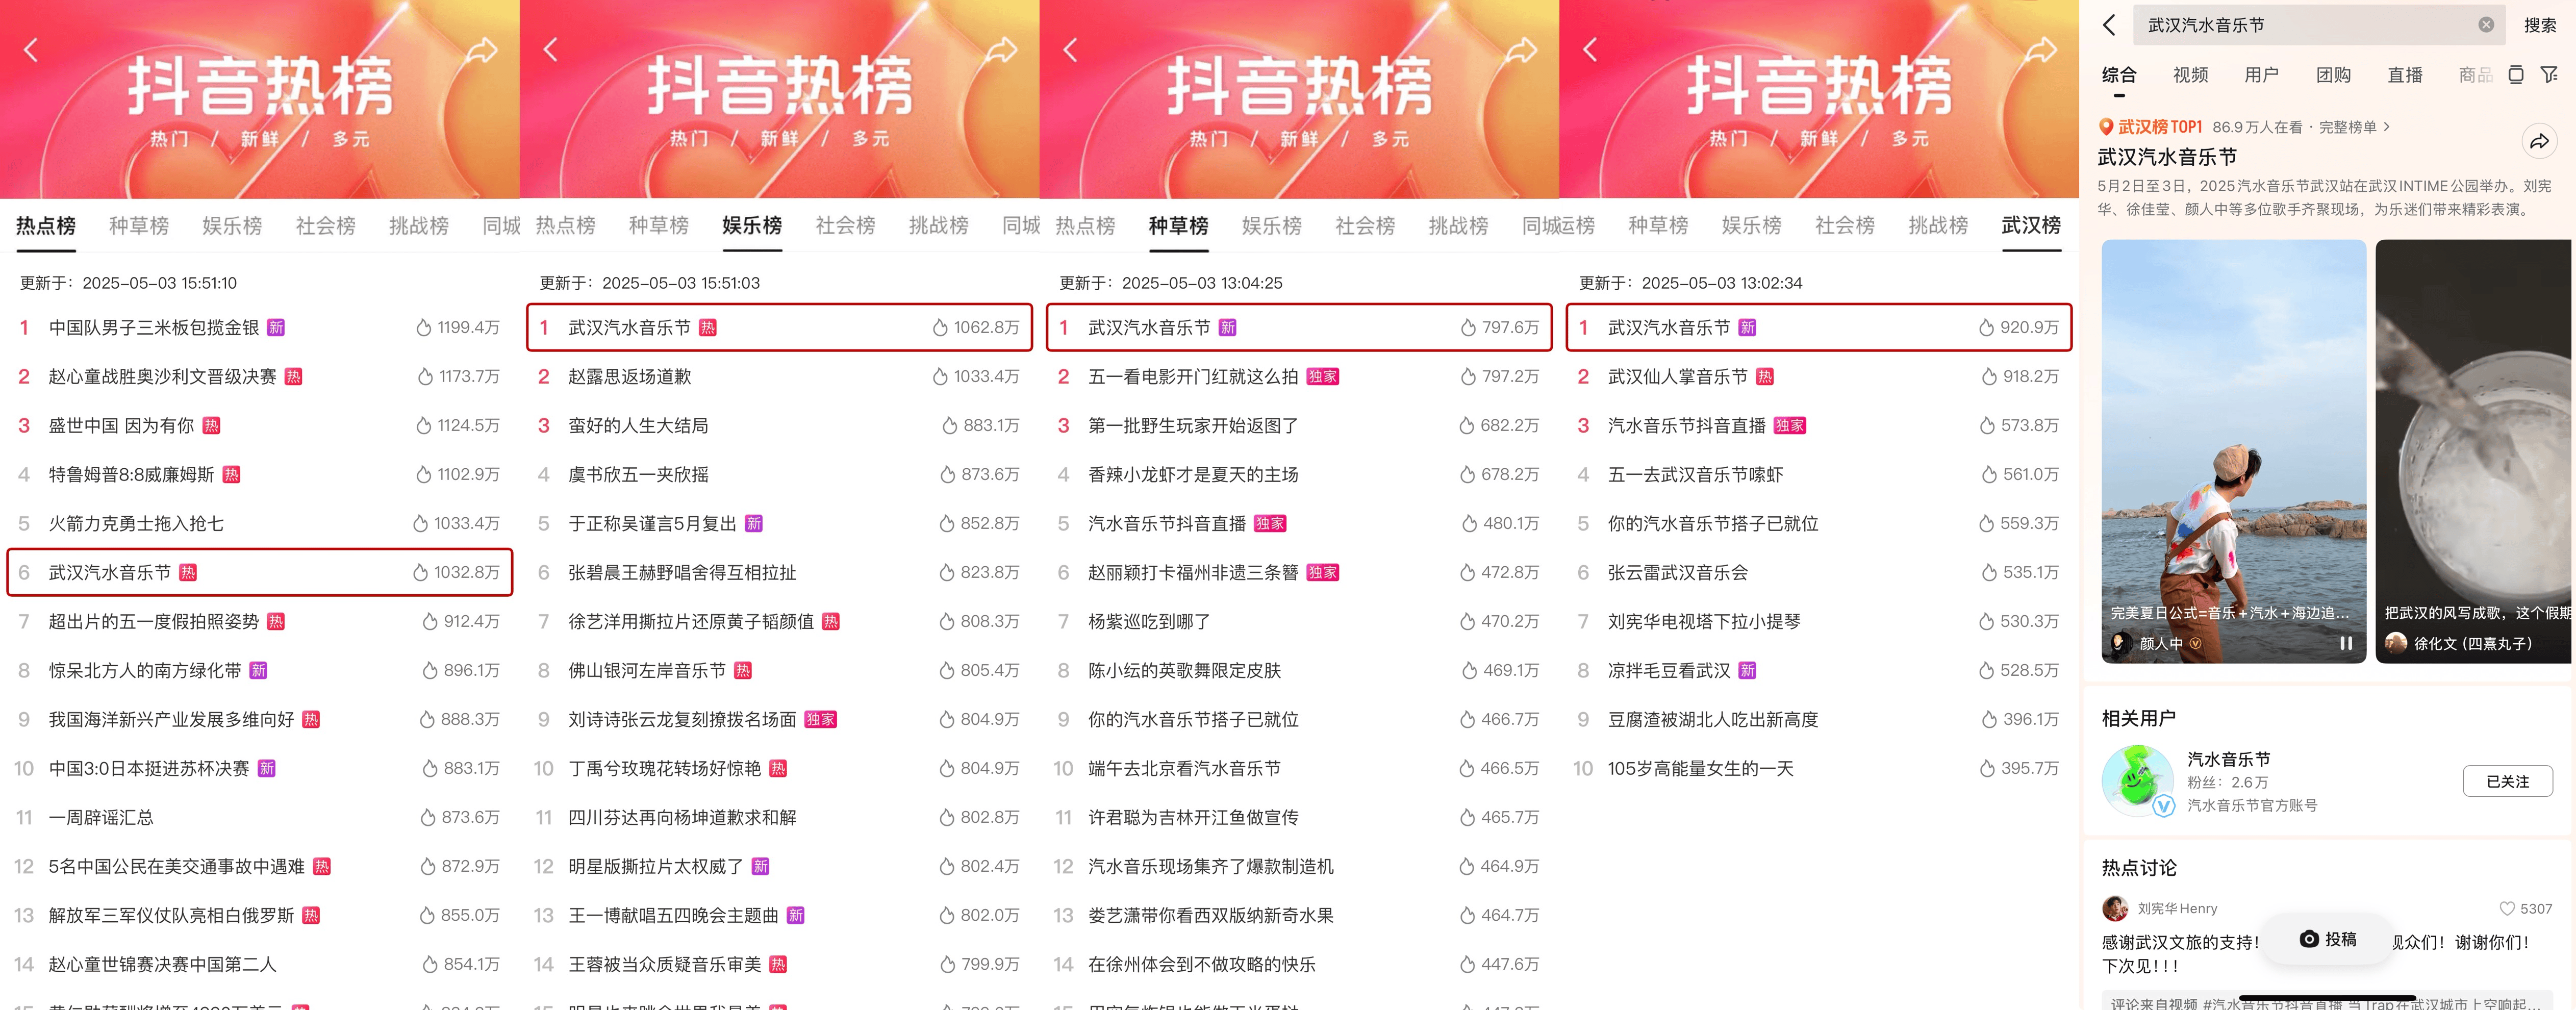The width and height of the screenshot is (2576, 1010).
Task: Go back from the 热点榜 list page
Action: 31,49
